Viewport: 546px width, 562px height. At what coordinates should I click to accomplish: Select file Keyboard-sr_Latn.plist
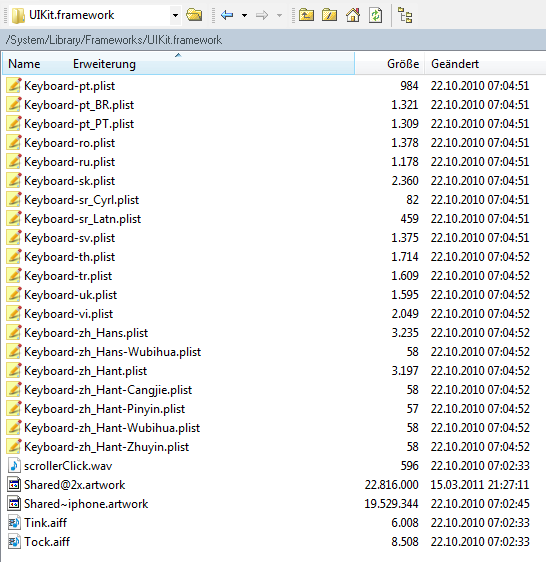(x=82, y=219)
